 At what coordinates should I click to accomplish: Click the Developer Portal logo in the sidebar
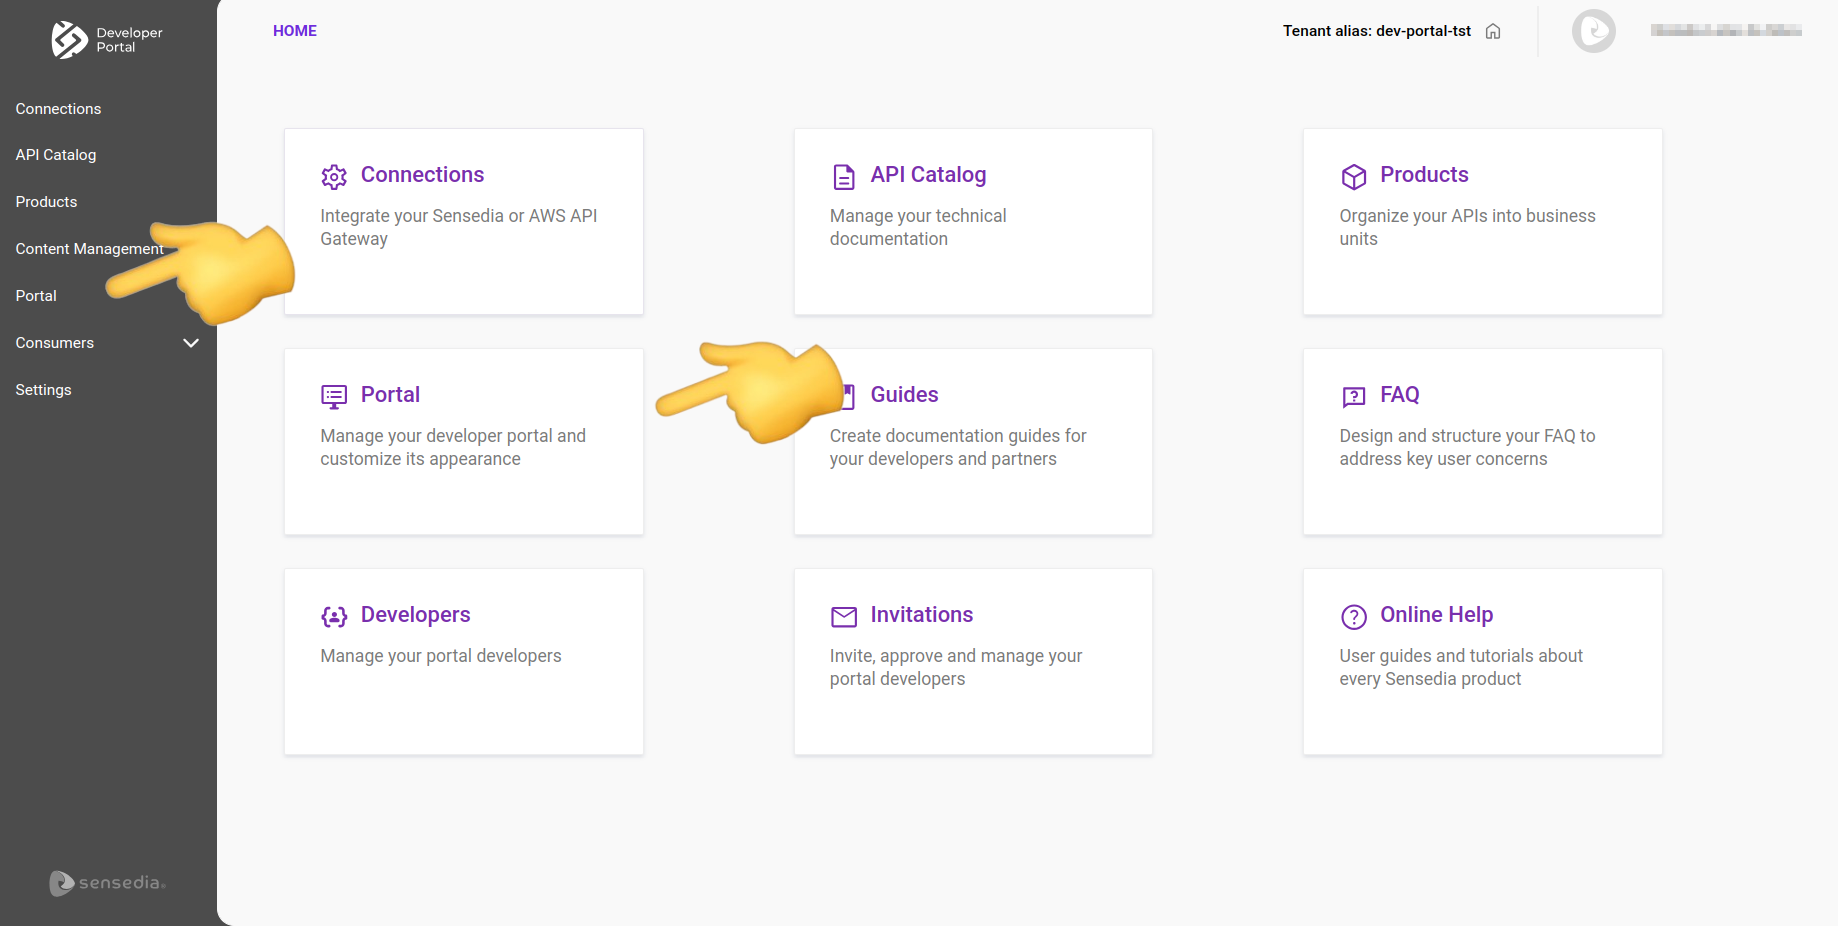(105, 40)
